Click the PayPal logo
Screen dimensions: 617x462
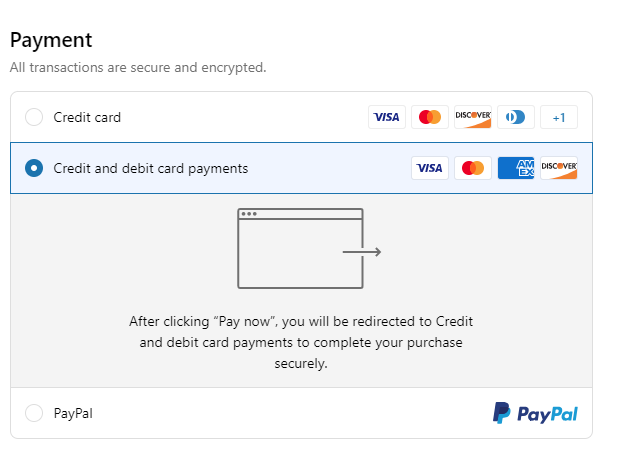[x=535, y=413]
